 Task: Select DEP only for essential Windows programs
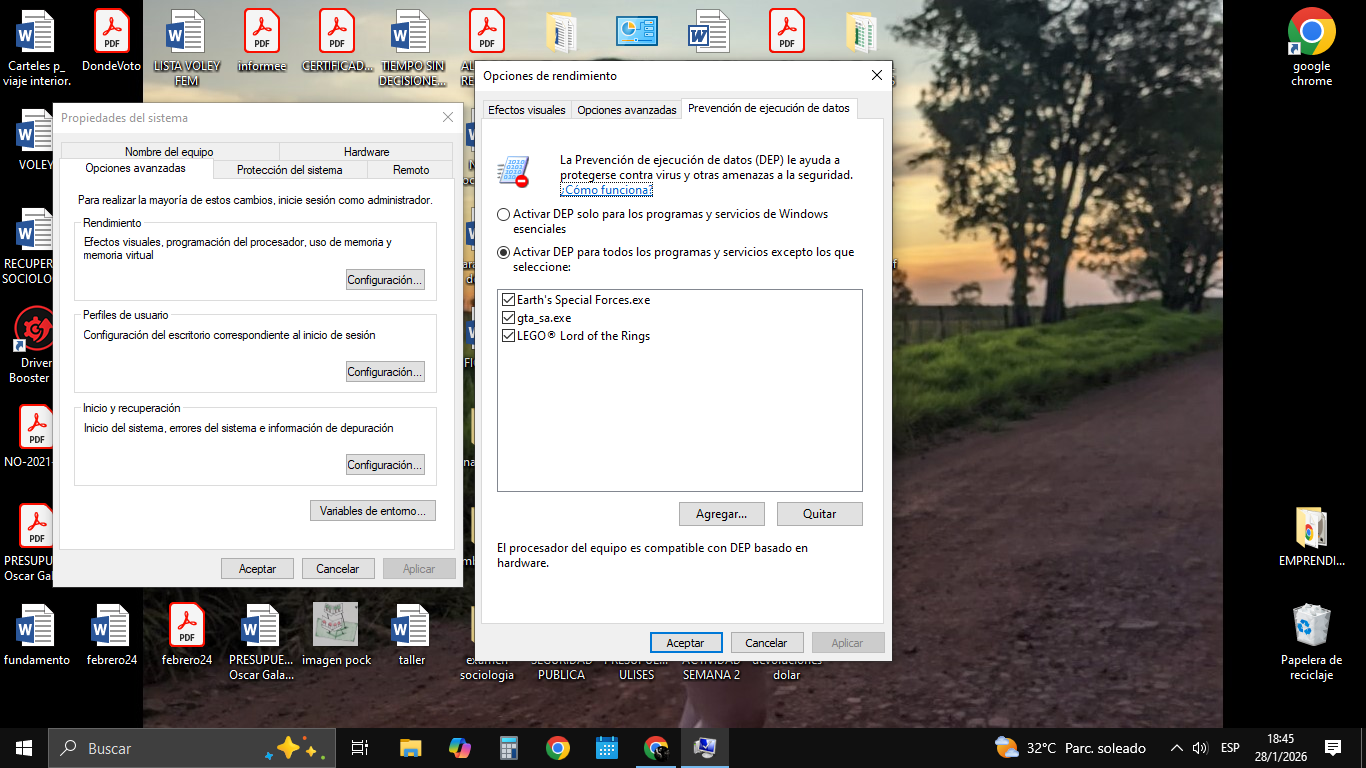click(503, 215)
